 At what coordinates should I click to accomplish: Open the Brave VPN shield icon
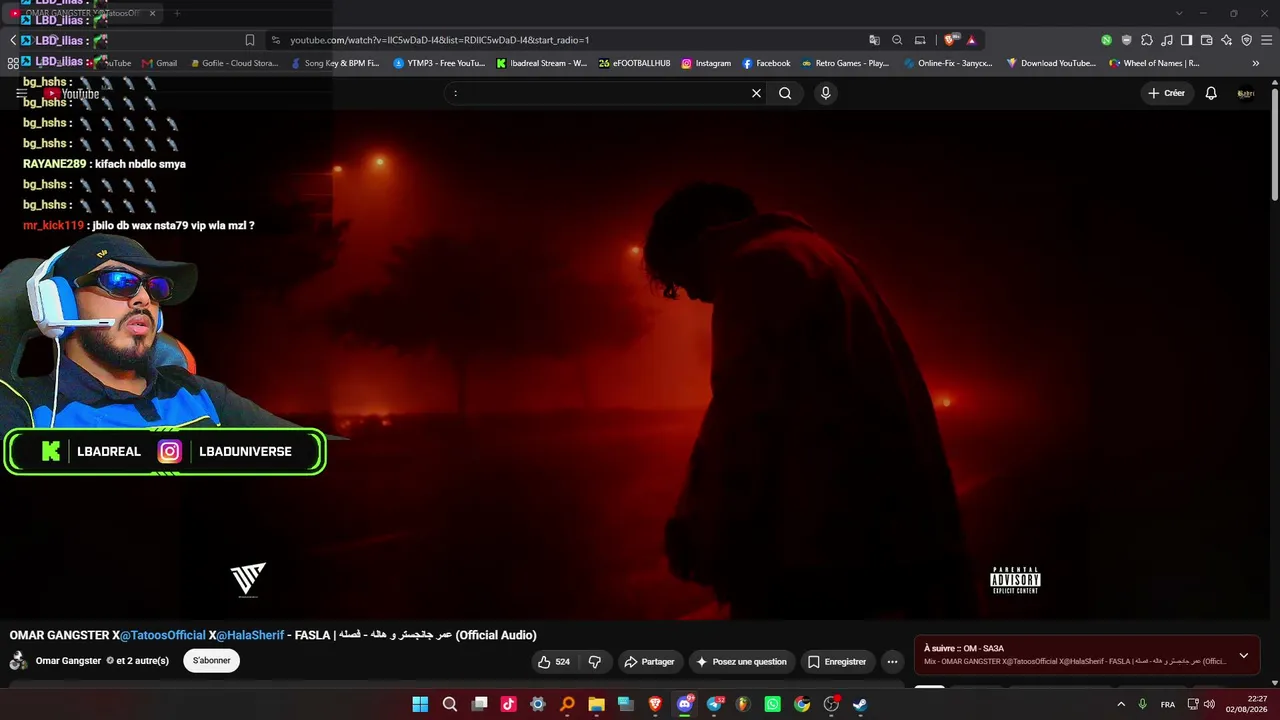pyautogui.click(x=1246, y=40)
